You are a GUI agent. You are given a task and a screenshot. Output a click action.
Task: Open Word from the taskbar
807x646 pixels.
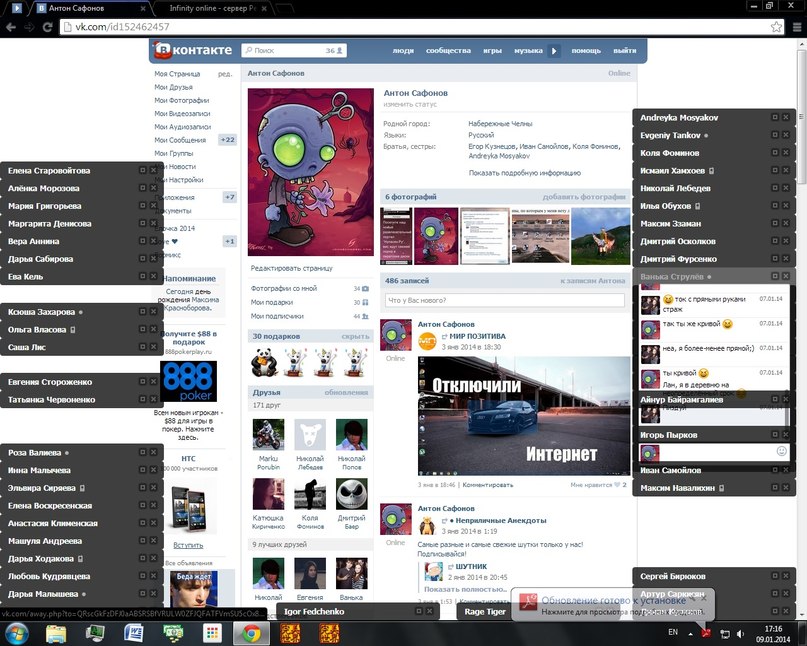(134, 634)
